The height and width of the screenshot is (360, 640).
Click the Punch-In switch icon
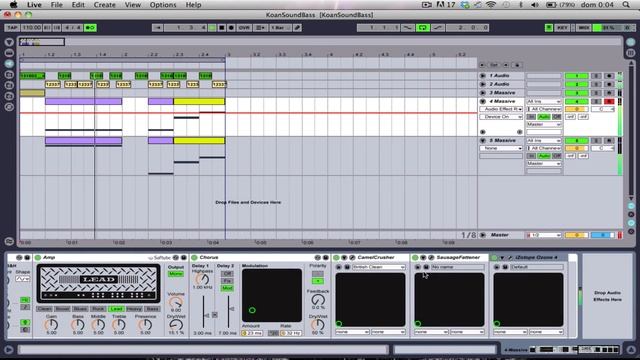[x=407, y=28]
